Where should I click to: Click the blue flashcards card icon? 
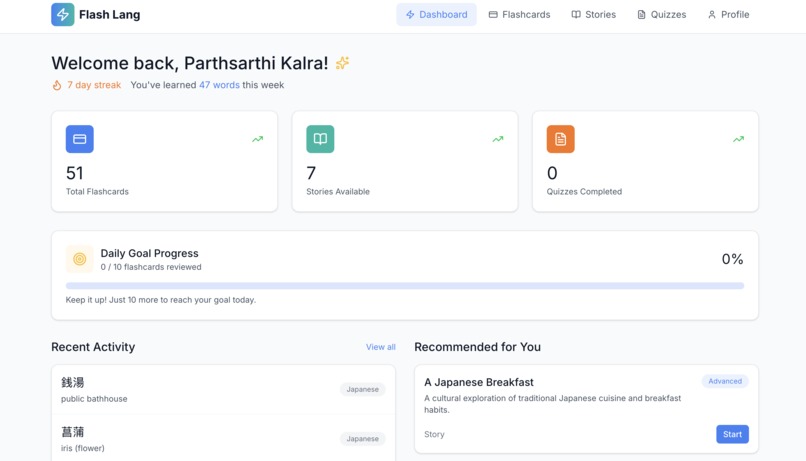(80, 139)
